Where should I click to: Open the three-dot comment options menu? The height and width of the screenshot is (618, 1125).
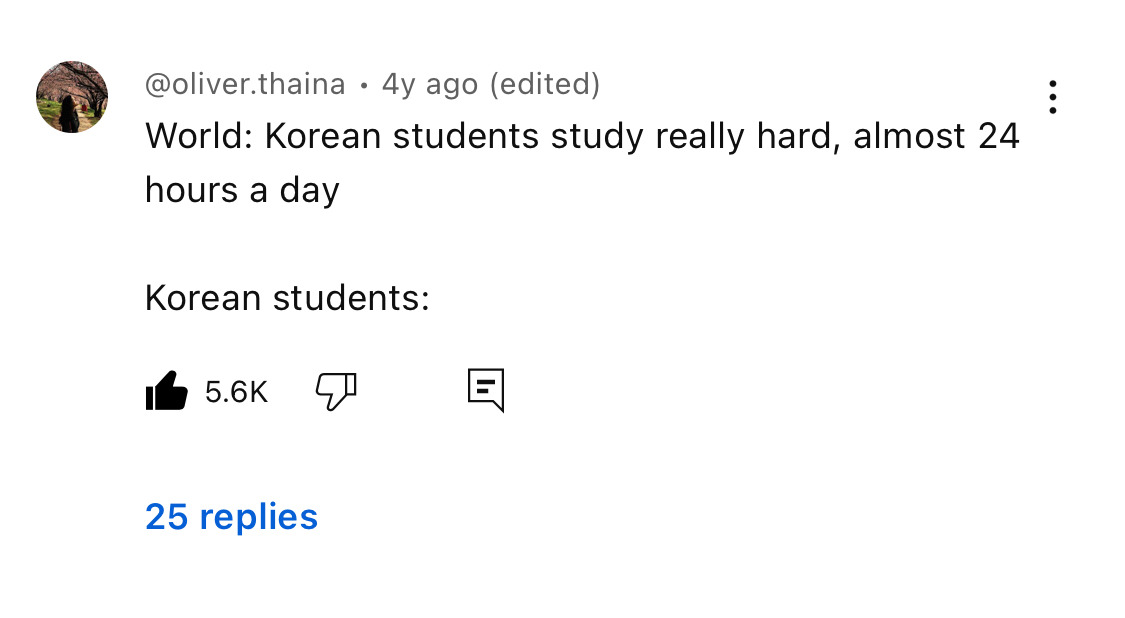click(1052, 97)
